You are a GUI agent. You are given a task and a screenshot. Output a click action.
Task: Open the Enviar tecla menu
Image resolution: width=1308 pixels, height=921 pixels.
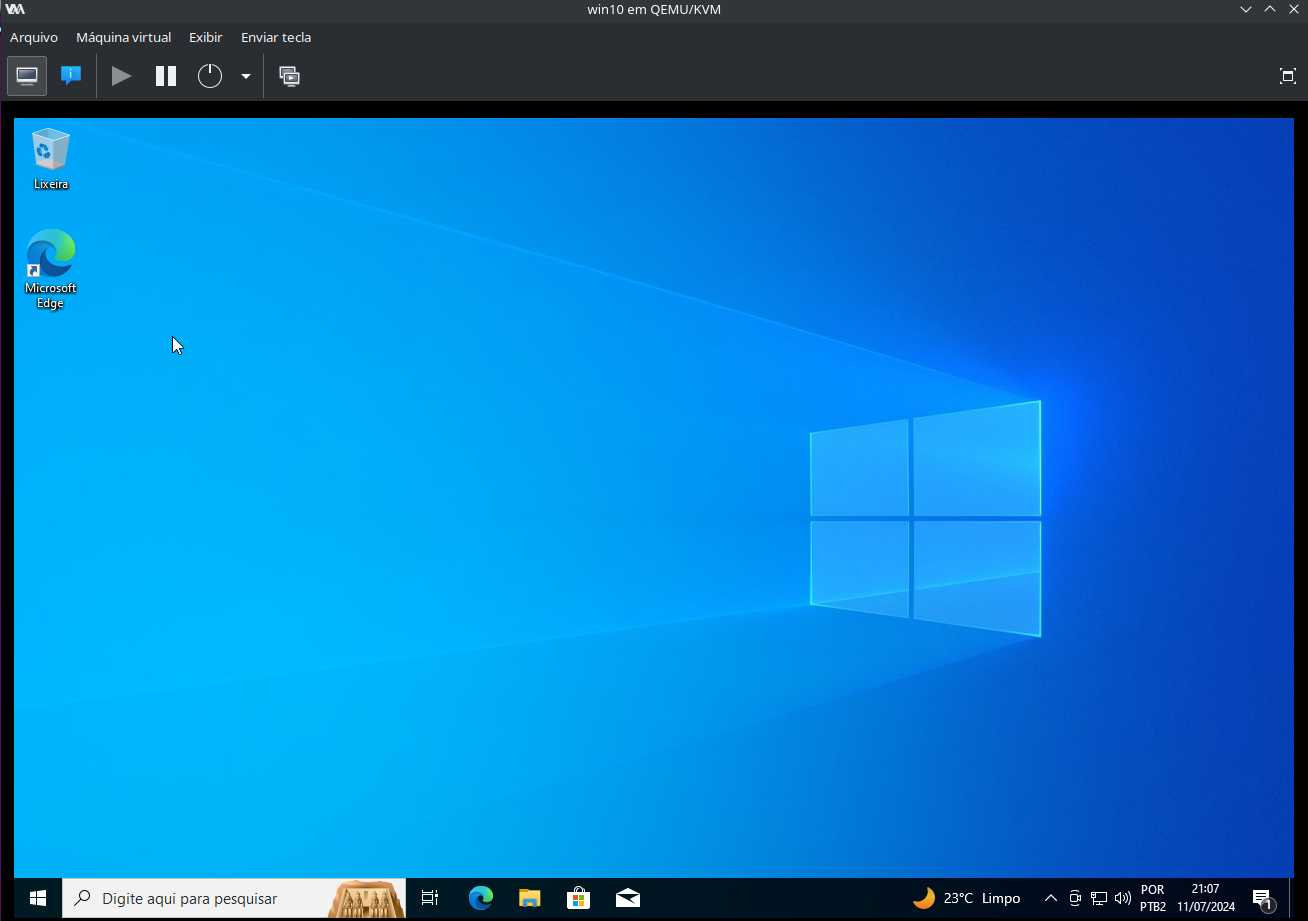pos(276,37)
